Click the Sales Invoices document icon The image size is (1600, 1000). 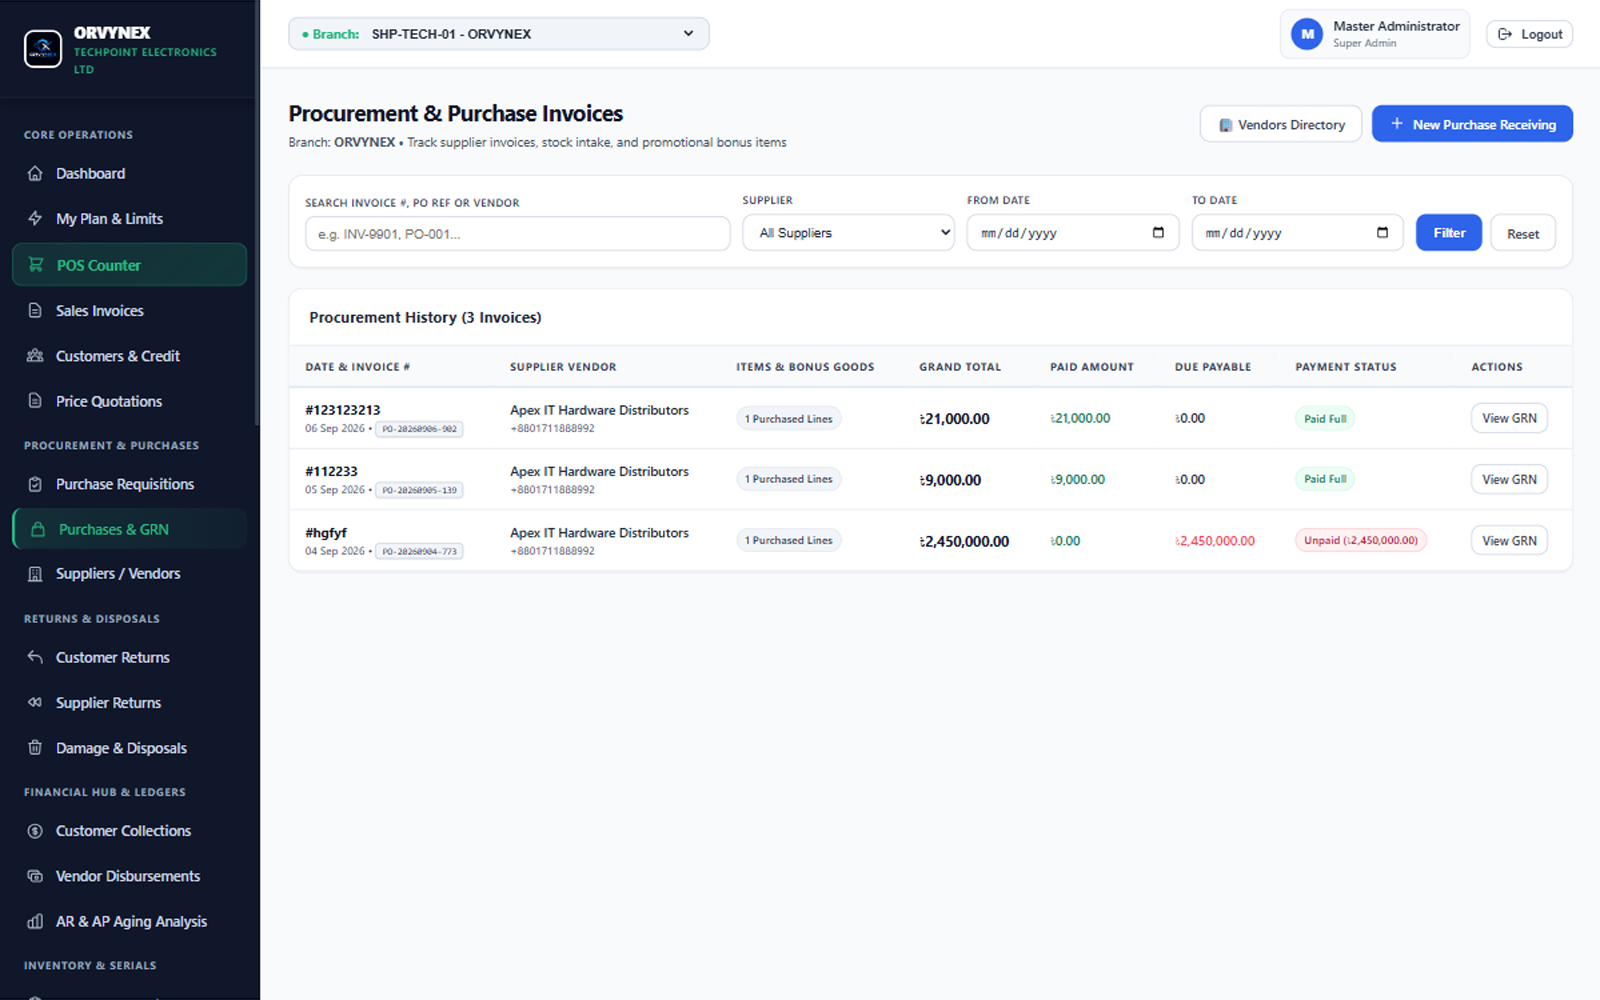pyautogui.click(x=35, y=311)
